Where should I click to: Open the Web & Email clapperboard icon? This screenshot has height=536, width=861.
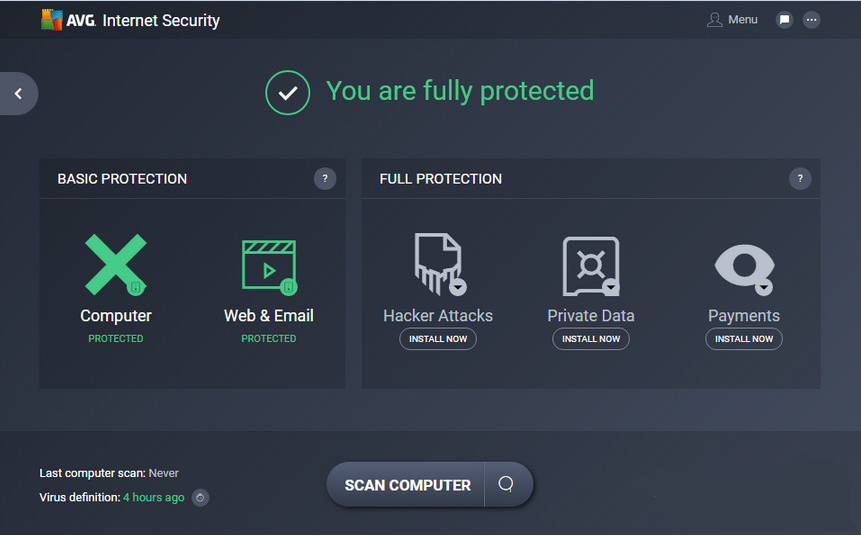tap(269, 266)
